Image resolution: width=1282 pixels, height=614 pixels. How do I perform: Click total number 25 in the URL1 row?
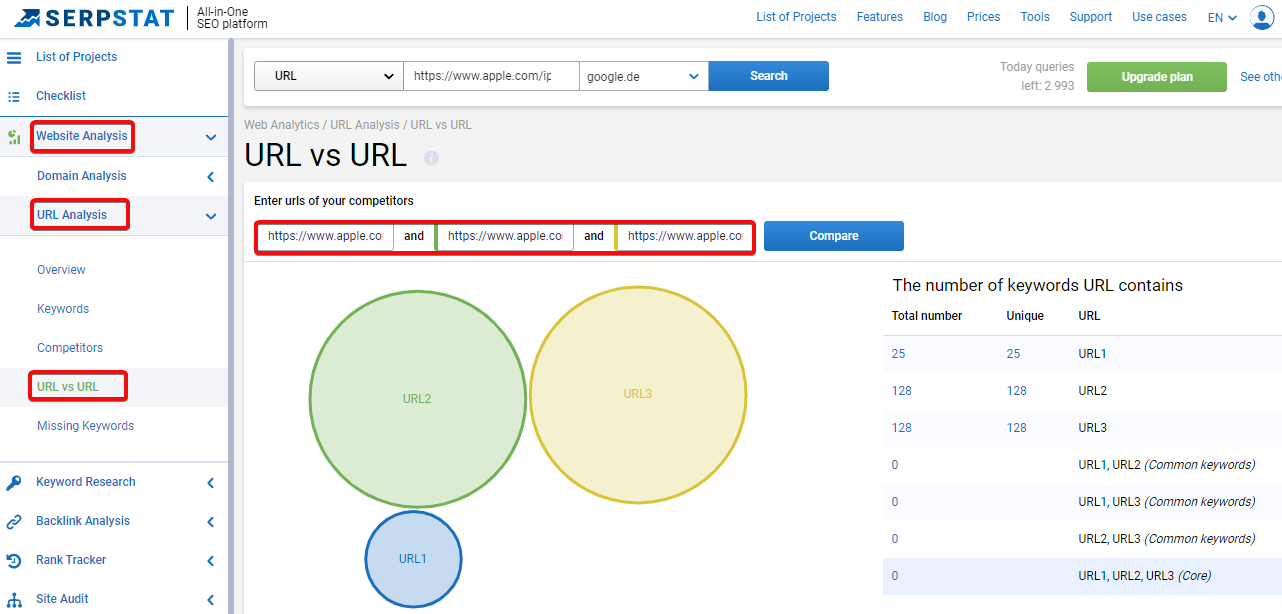898,354
